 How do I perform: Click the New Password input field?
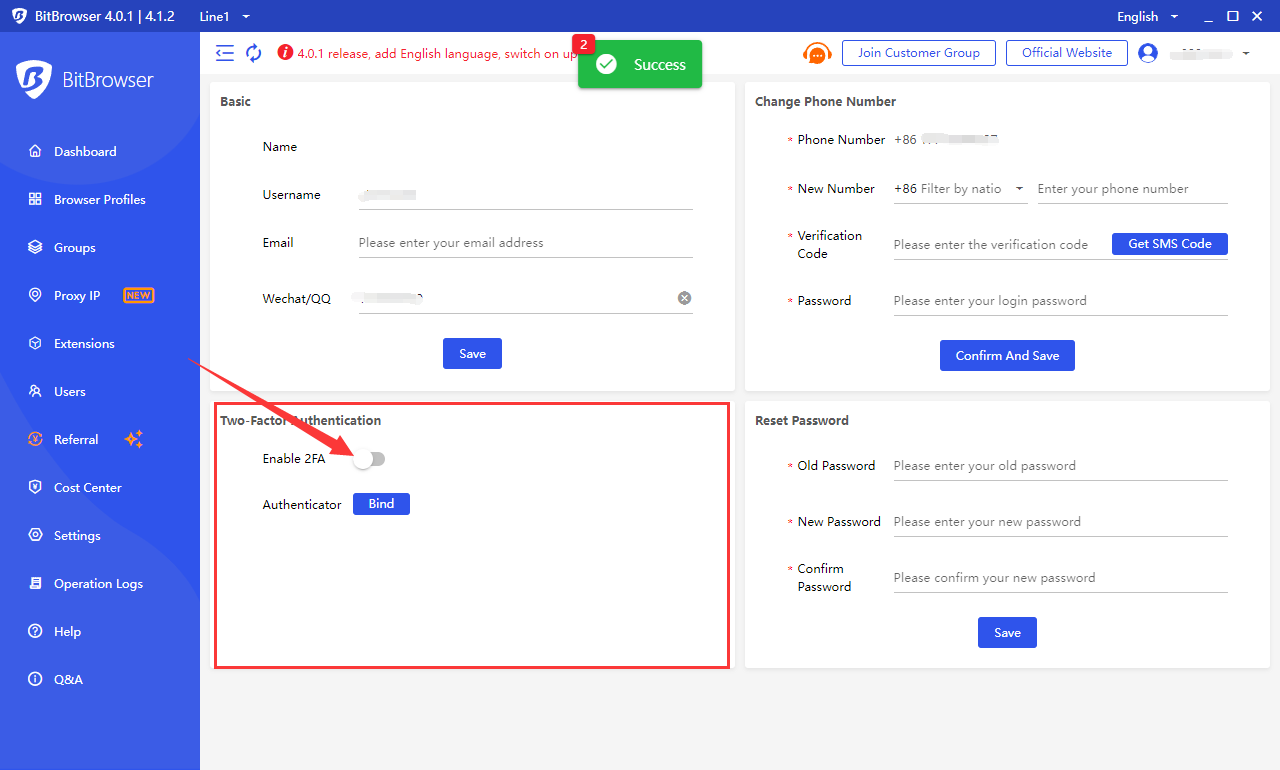coord(1060,522)
